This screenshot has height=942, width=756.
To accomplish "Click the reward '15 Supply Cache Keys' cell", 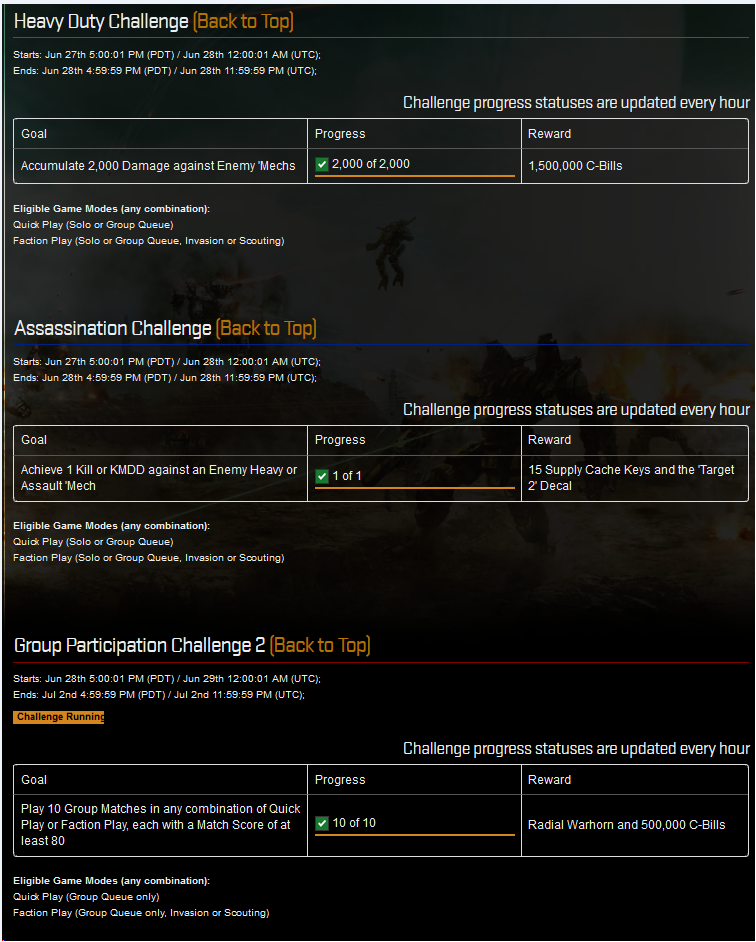I will [x=635, y=478].
